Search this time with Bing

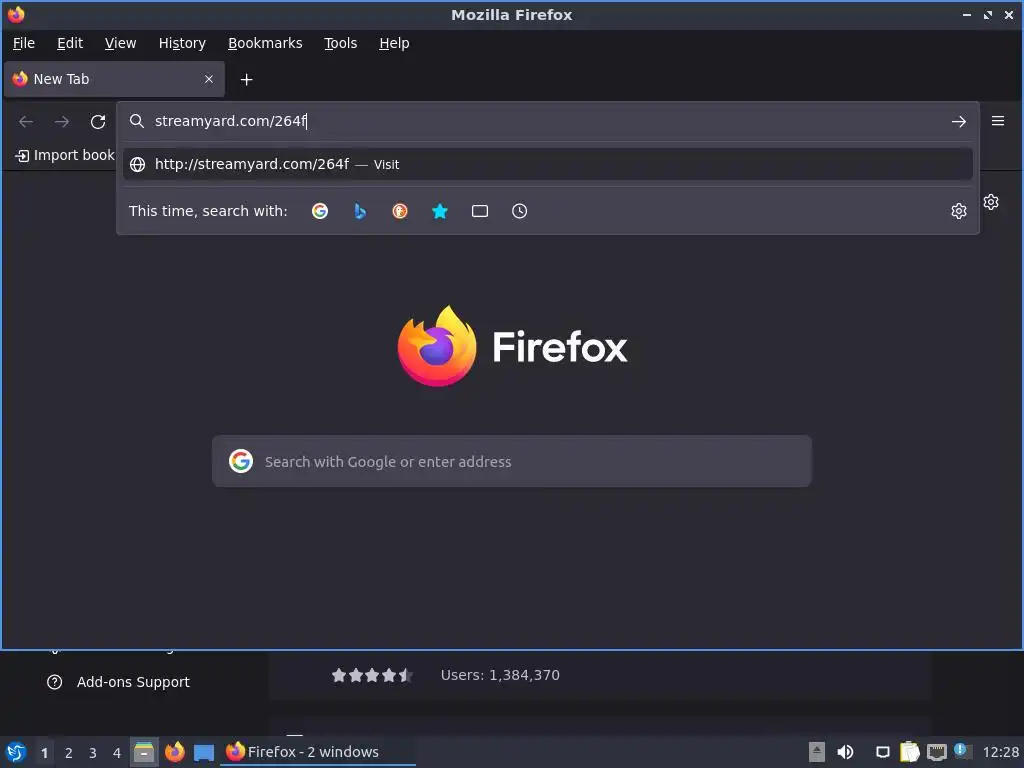(360, 211)
